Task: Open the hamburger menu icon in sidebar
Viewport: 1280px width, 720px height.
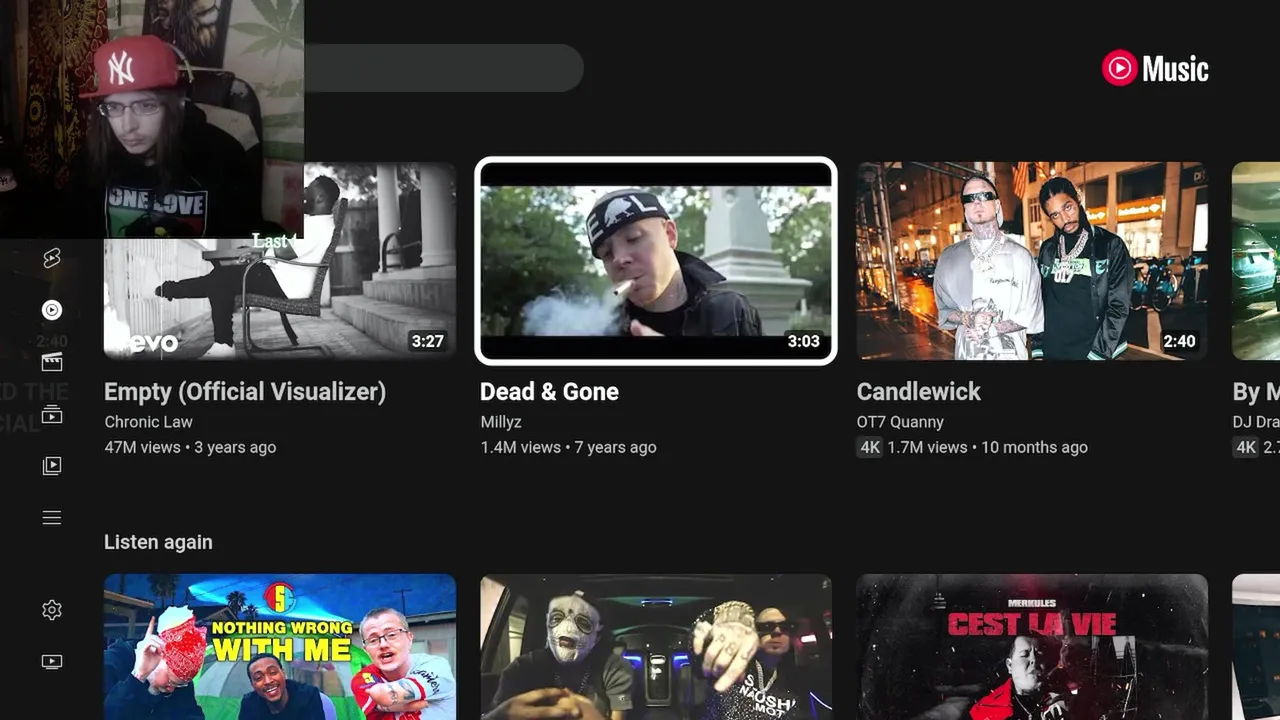Action: click(52, 518)
